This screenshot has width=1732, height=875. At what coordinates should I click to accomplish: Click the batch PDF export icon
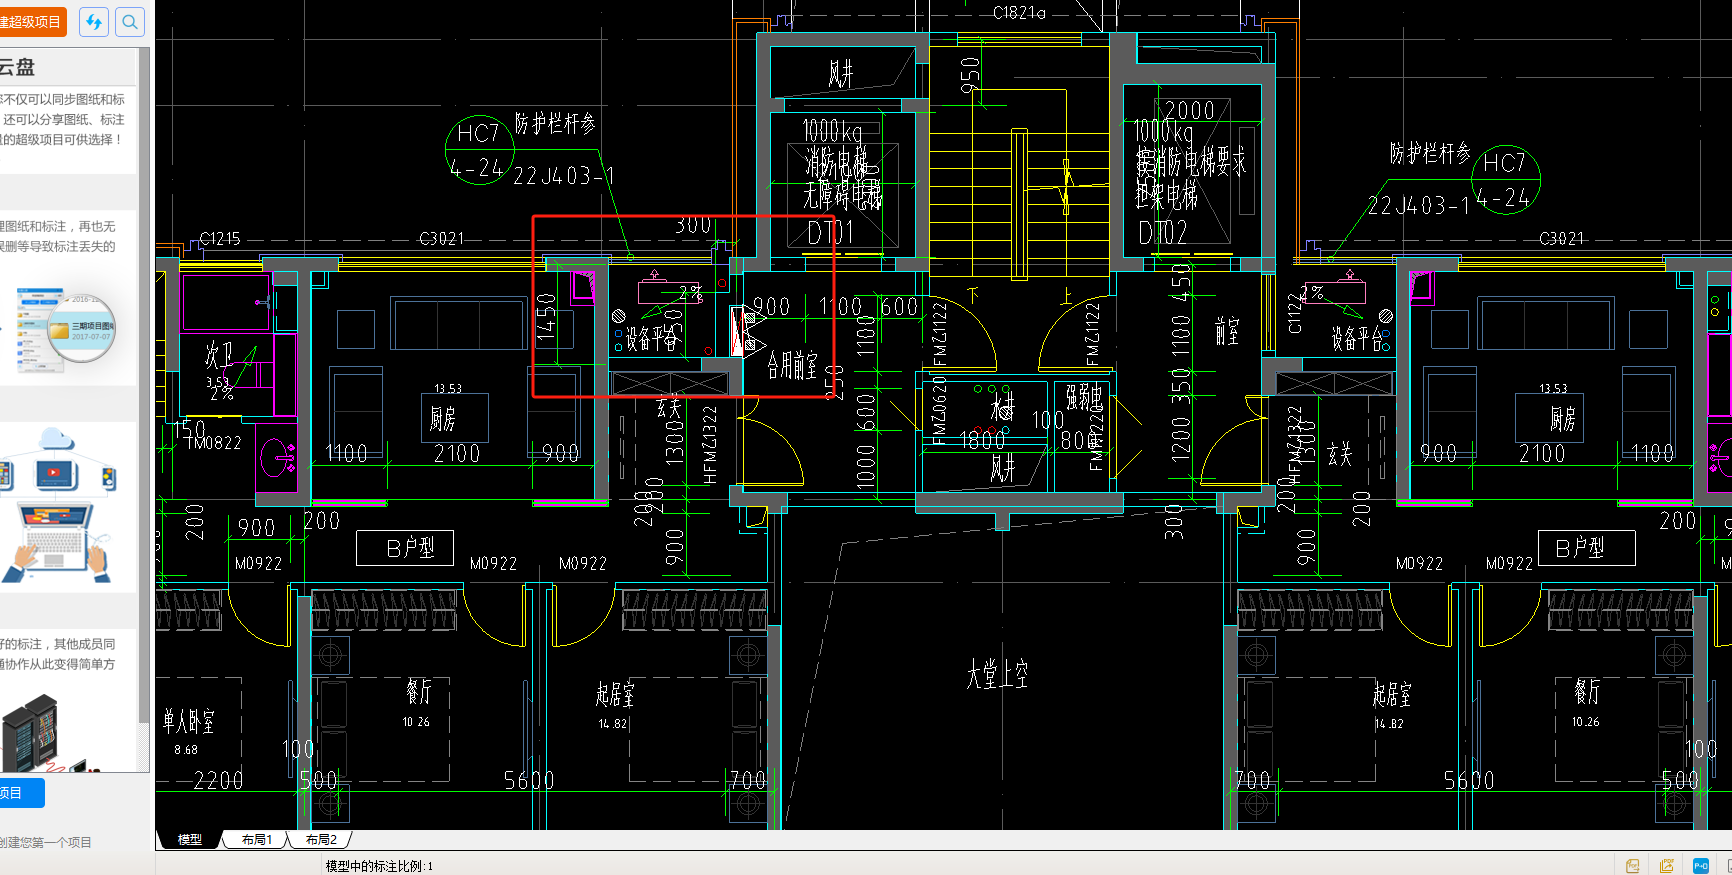pyautogui.click(x=1667, y=866)
